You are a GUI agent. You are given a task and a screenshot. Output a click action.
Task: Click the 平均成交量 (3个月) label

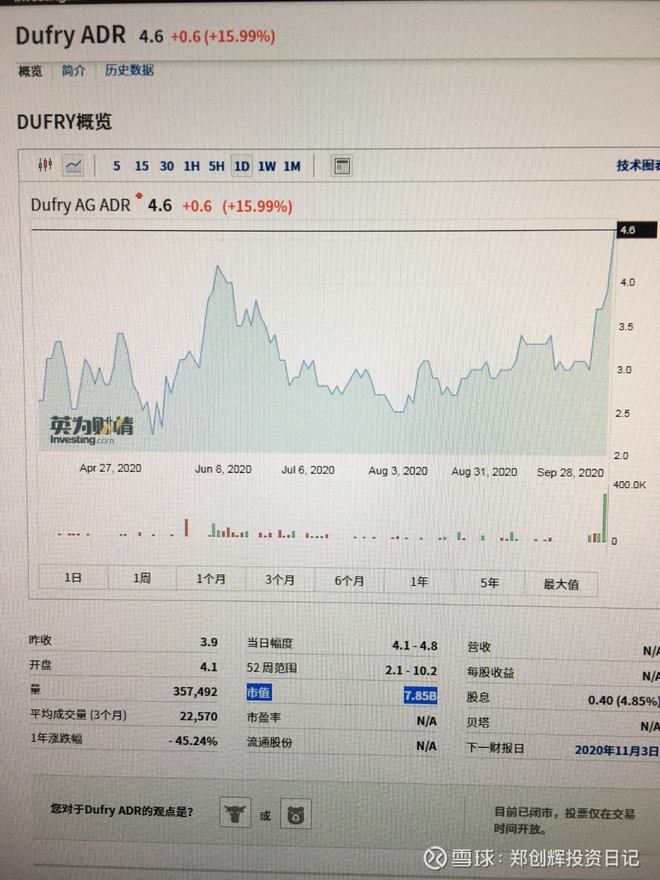[78, 714]
